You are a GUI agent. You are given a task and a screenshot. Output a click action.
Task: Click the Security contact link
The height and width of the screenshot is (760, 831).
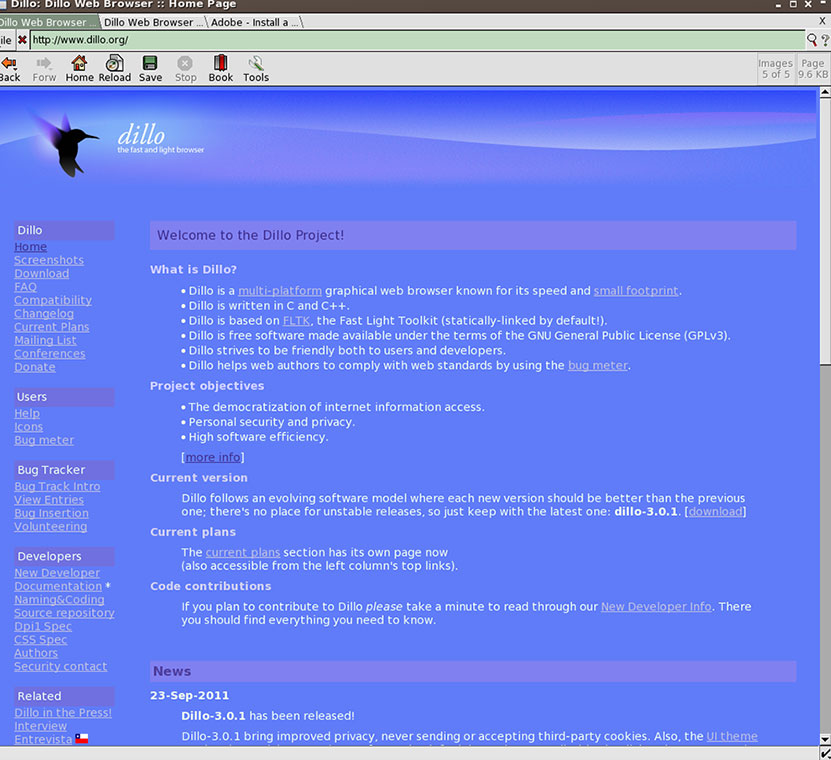[x=60, y=666]
